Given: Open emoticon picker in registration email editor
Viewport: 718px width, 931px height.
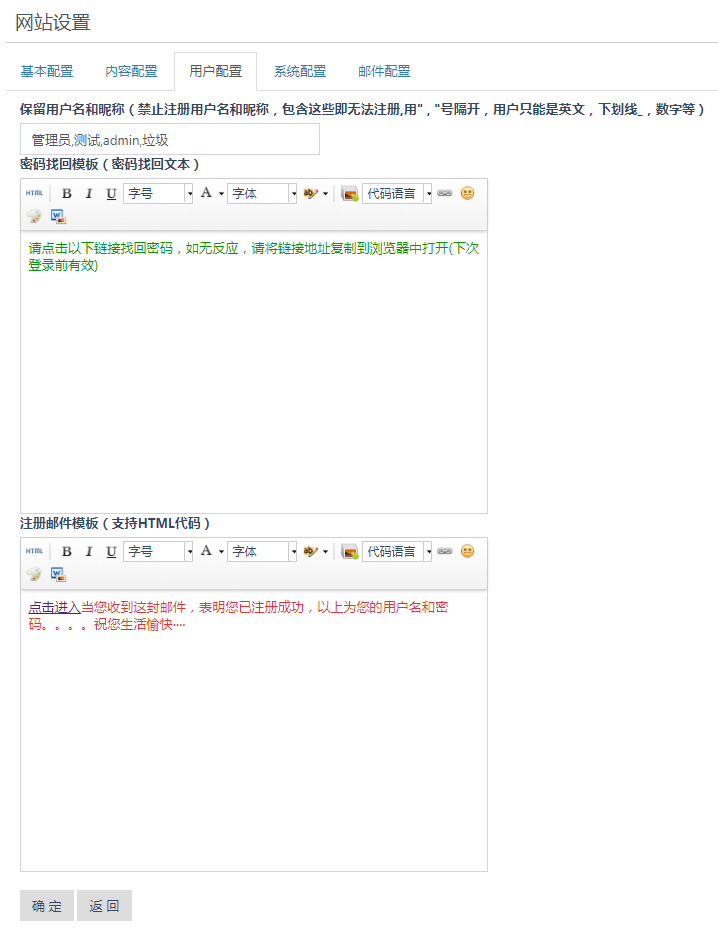Looking at the screenshot, I should (467, 551).
